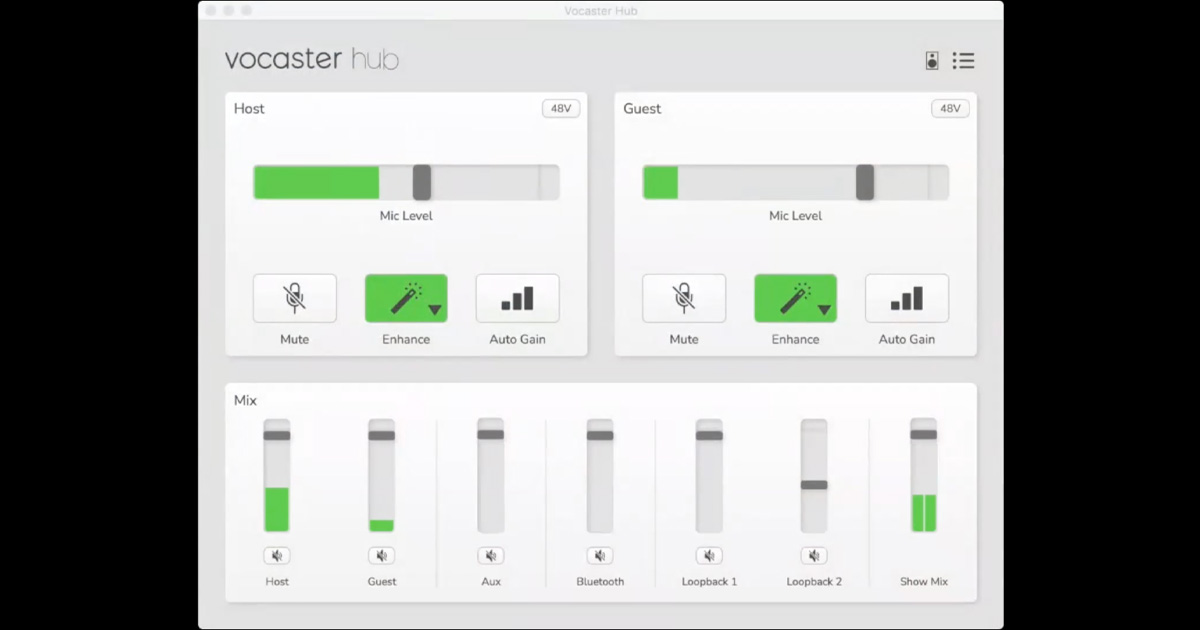This screenshot has width=1200, height=630.
Task: Click the Guest mix fader handle
Action: [x=382, y=435]
